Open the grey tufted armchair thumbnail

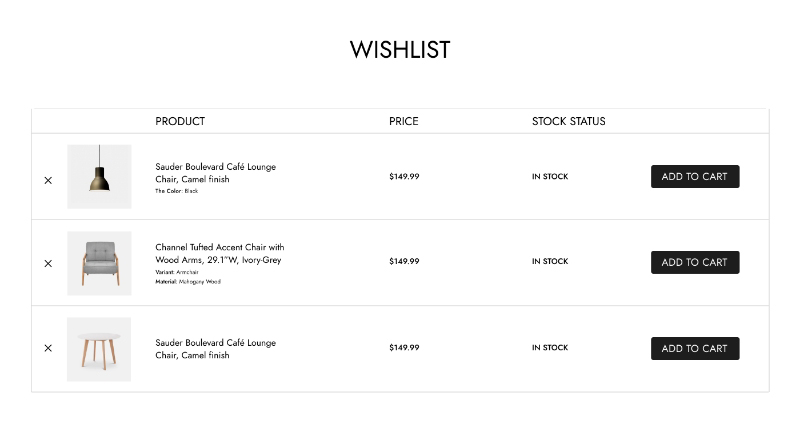99,263
